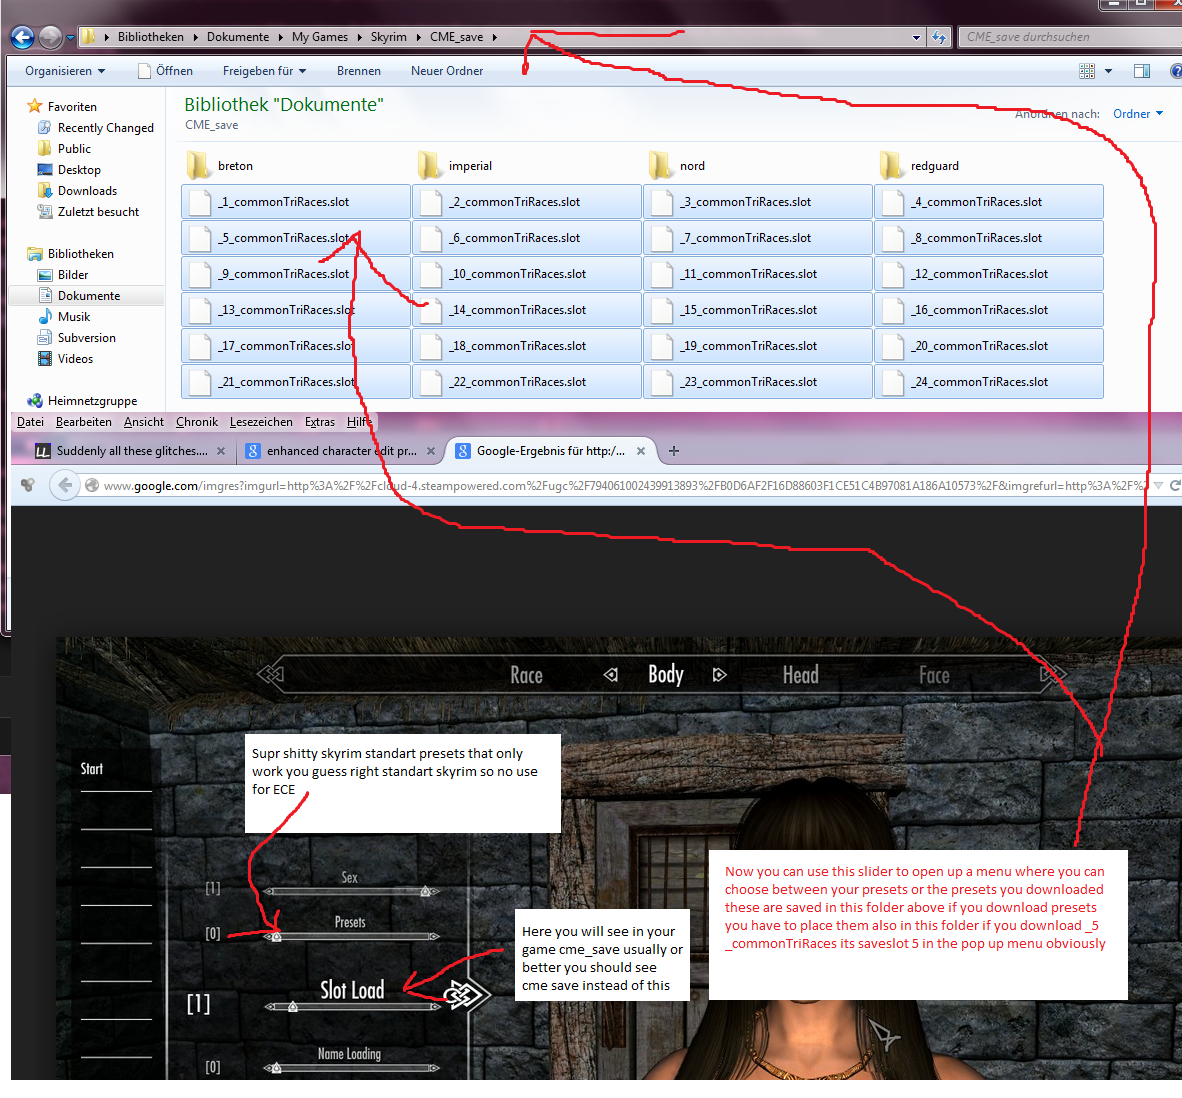
Task: Open the Bearbeiten menu
Action: tap(84, 422)
